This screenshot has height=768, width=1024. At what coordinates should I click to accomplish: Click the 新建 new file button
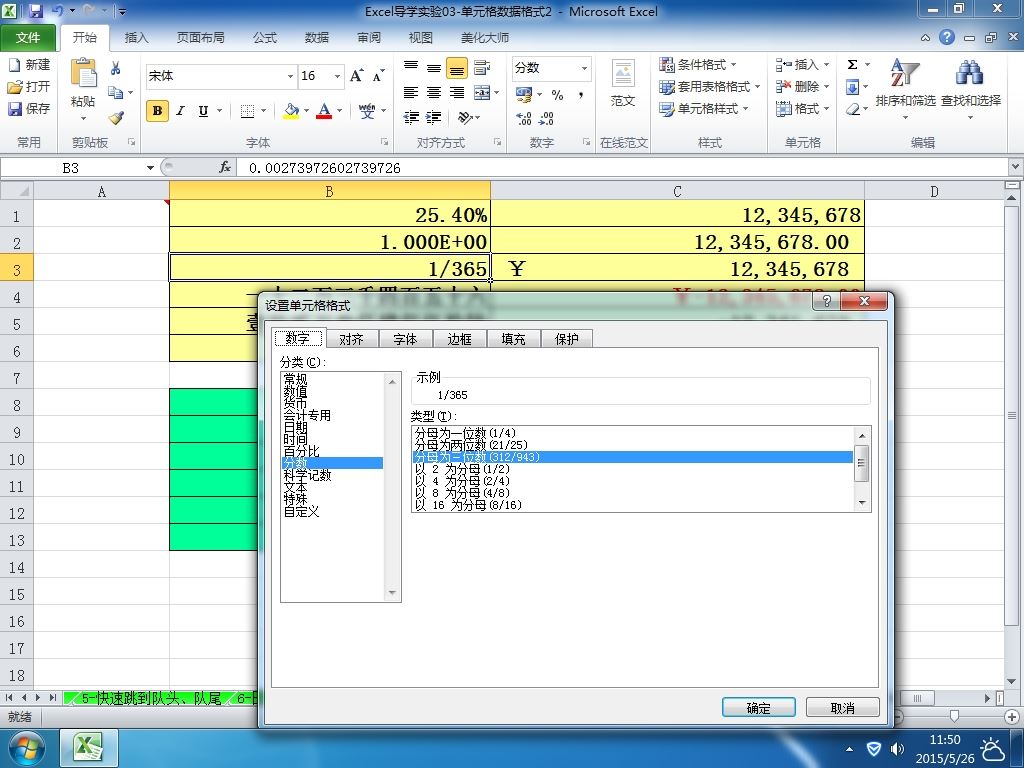coord(29,65)
